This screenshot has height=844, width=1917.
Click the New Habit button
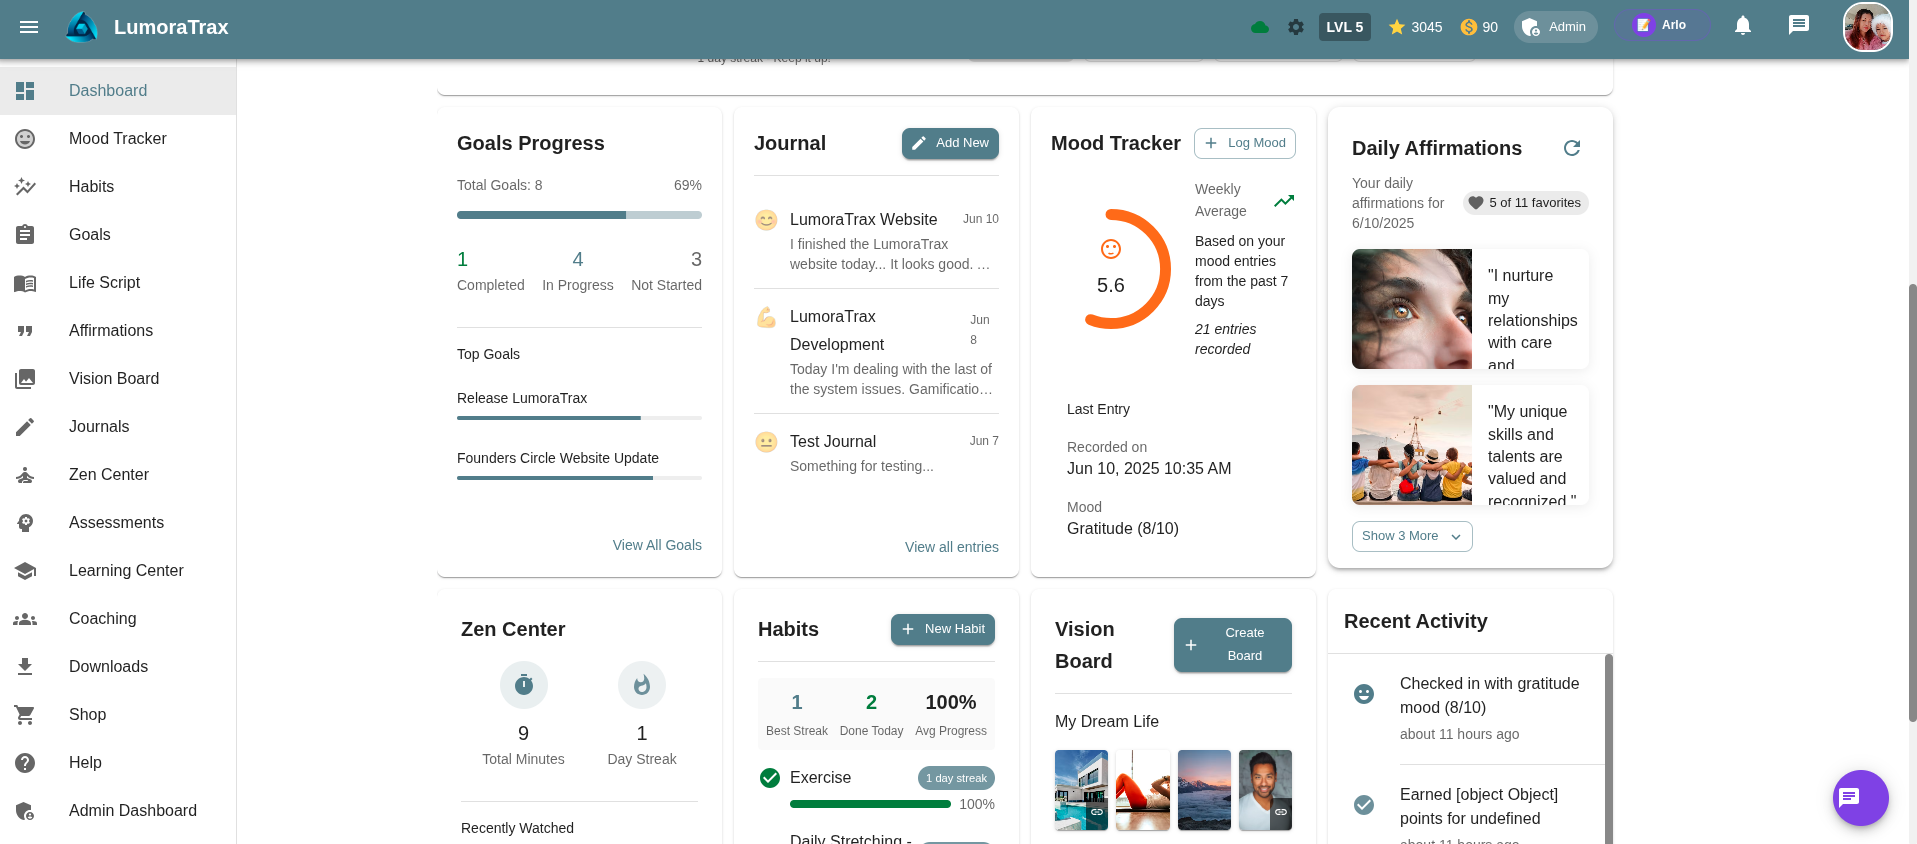(x=943, y=629)
